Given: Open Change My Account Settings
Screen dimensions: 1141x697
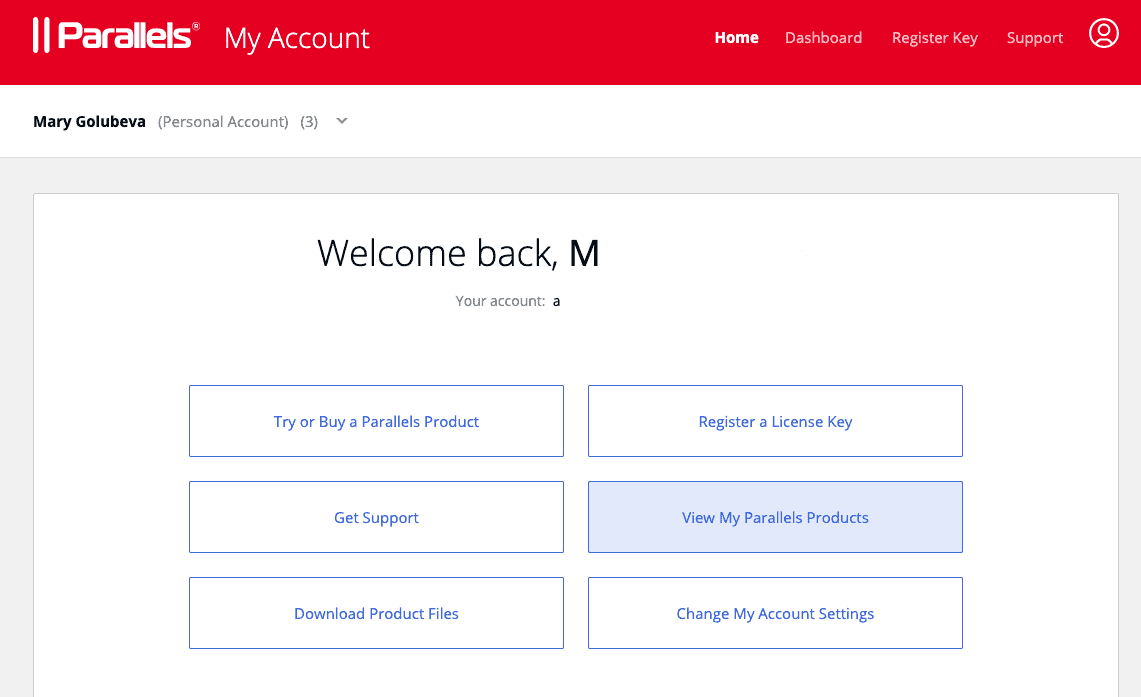Looking at the screenshot, I should tap(775, 613).
